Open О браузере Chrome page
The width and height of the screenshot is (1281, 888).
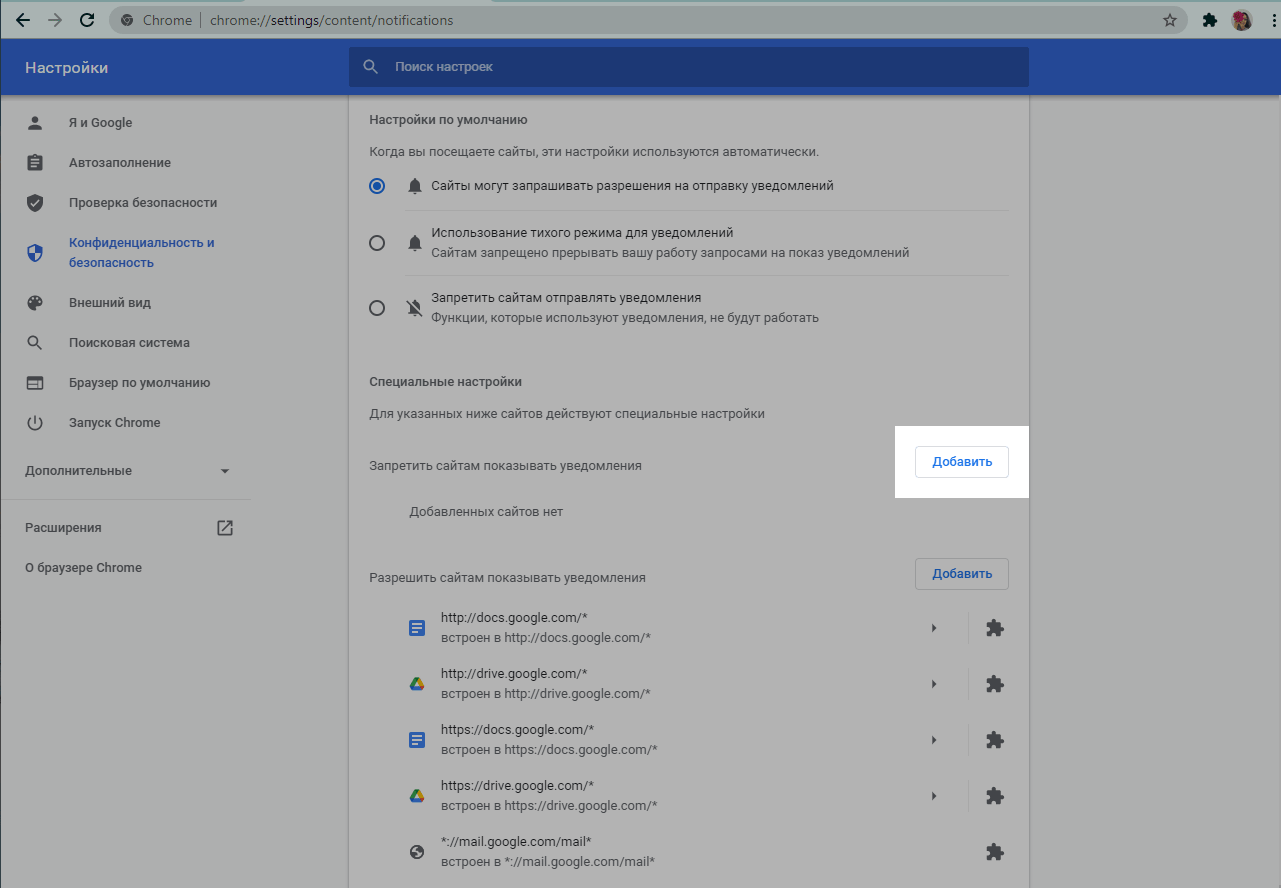pos(83,568)
